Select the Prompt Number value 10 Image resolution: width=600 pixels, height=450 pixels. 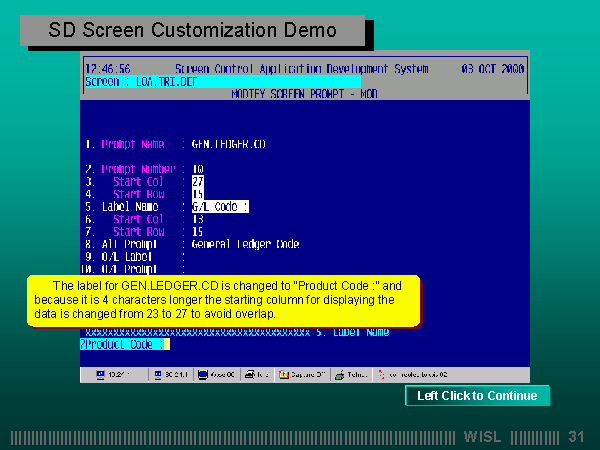click(x=197, y=169)
